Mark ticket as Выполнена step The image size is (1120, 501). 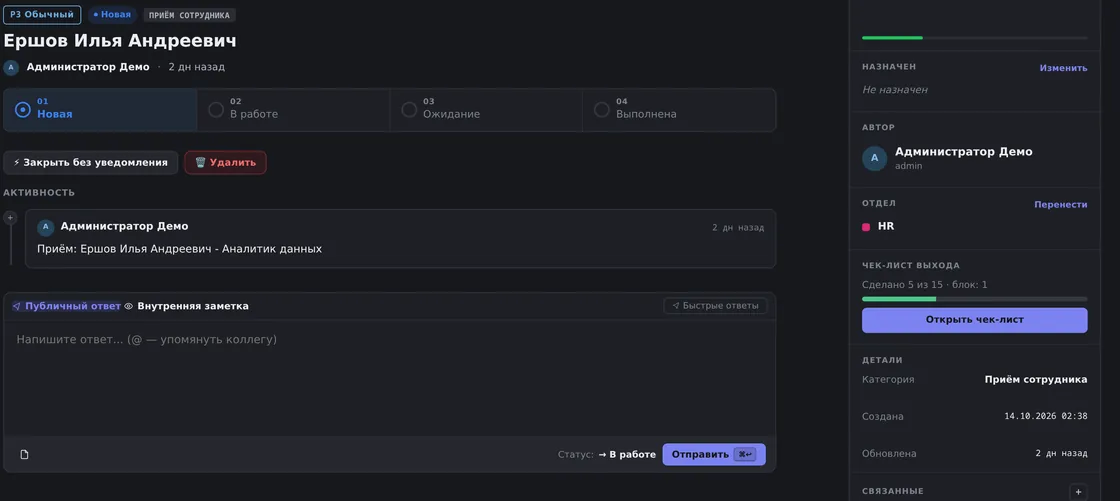pyautogui.click(x=679, y=109)
